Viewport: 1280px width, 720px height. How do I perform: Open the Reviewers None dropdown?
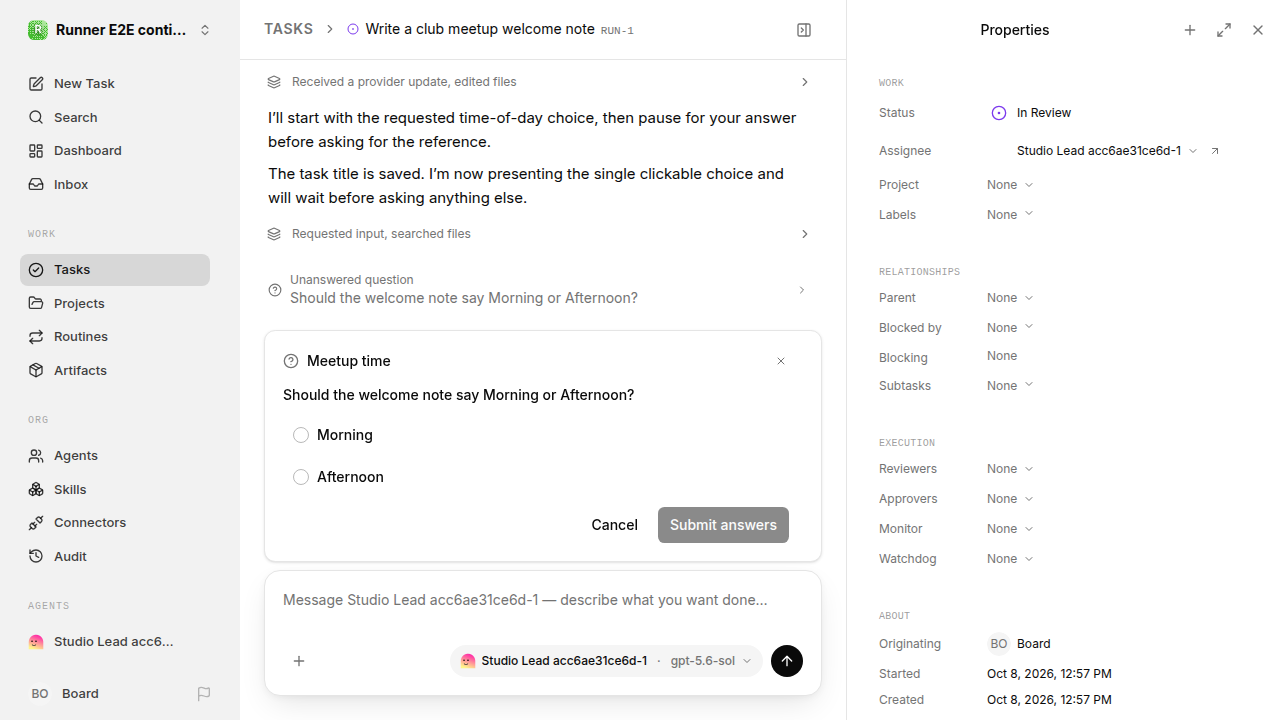point(1010,469)
